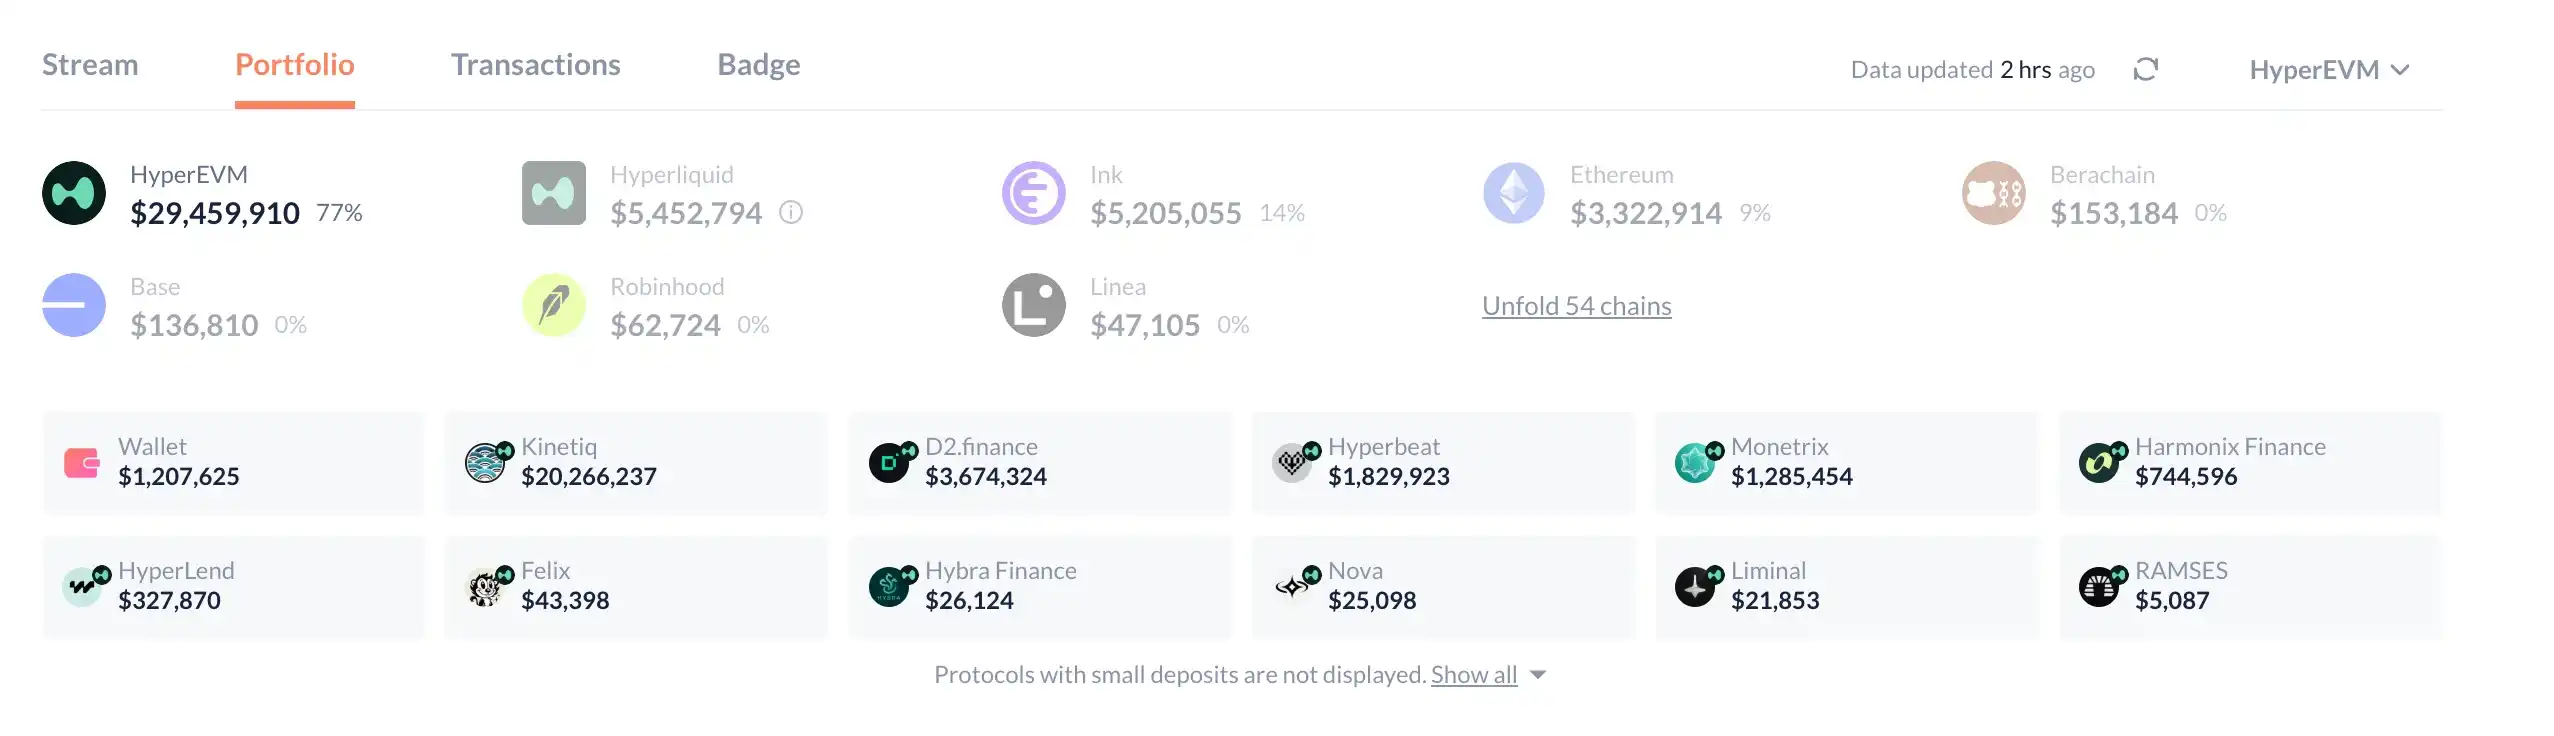
Task: Click the Hyperliquid info icon
Action: coord(791,212)
